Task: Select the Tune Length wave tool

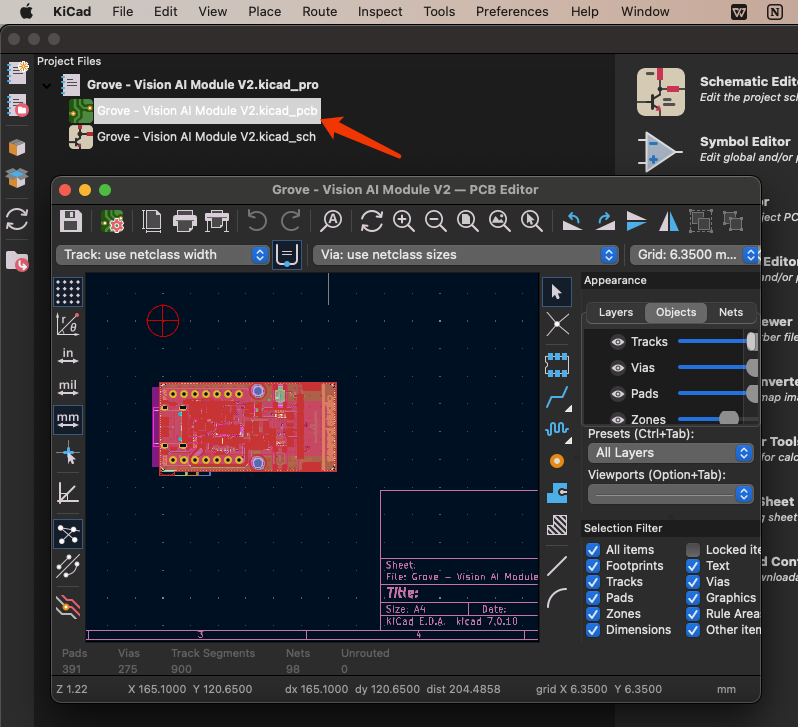Action: point(557,429)
